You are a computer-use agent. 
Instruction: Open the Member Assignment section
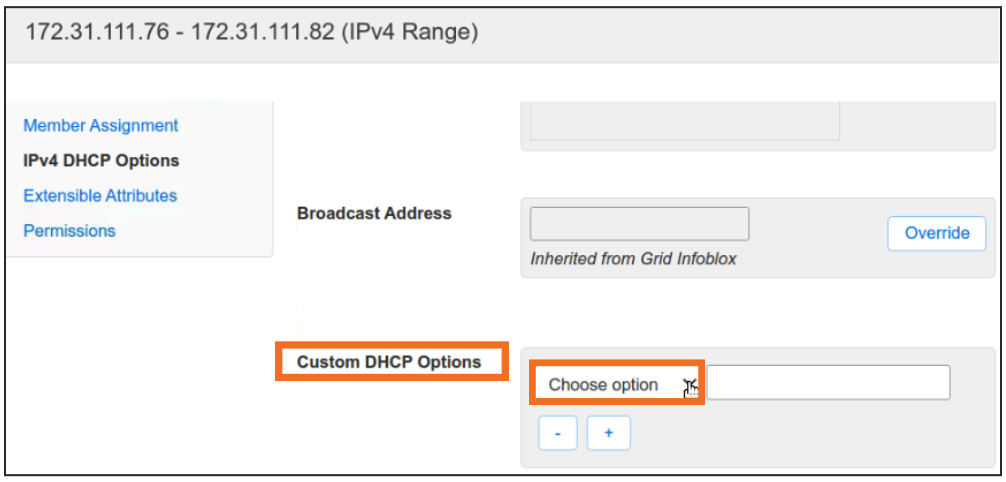pyautogui.click(x=101, y=126)
